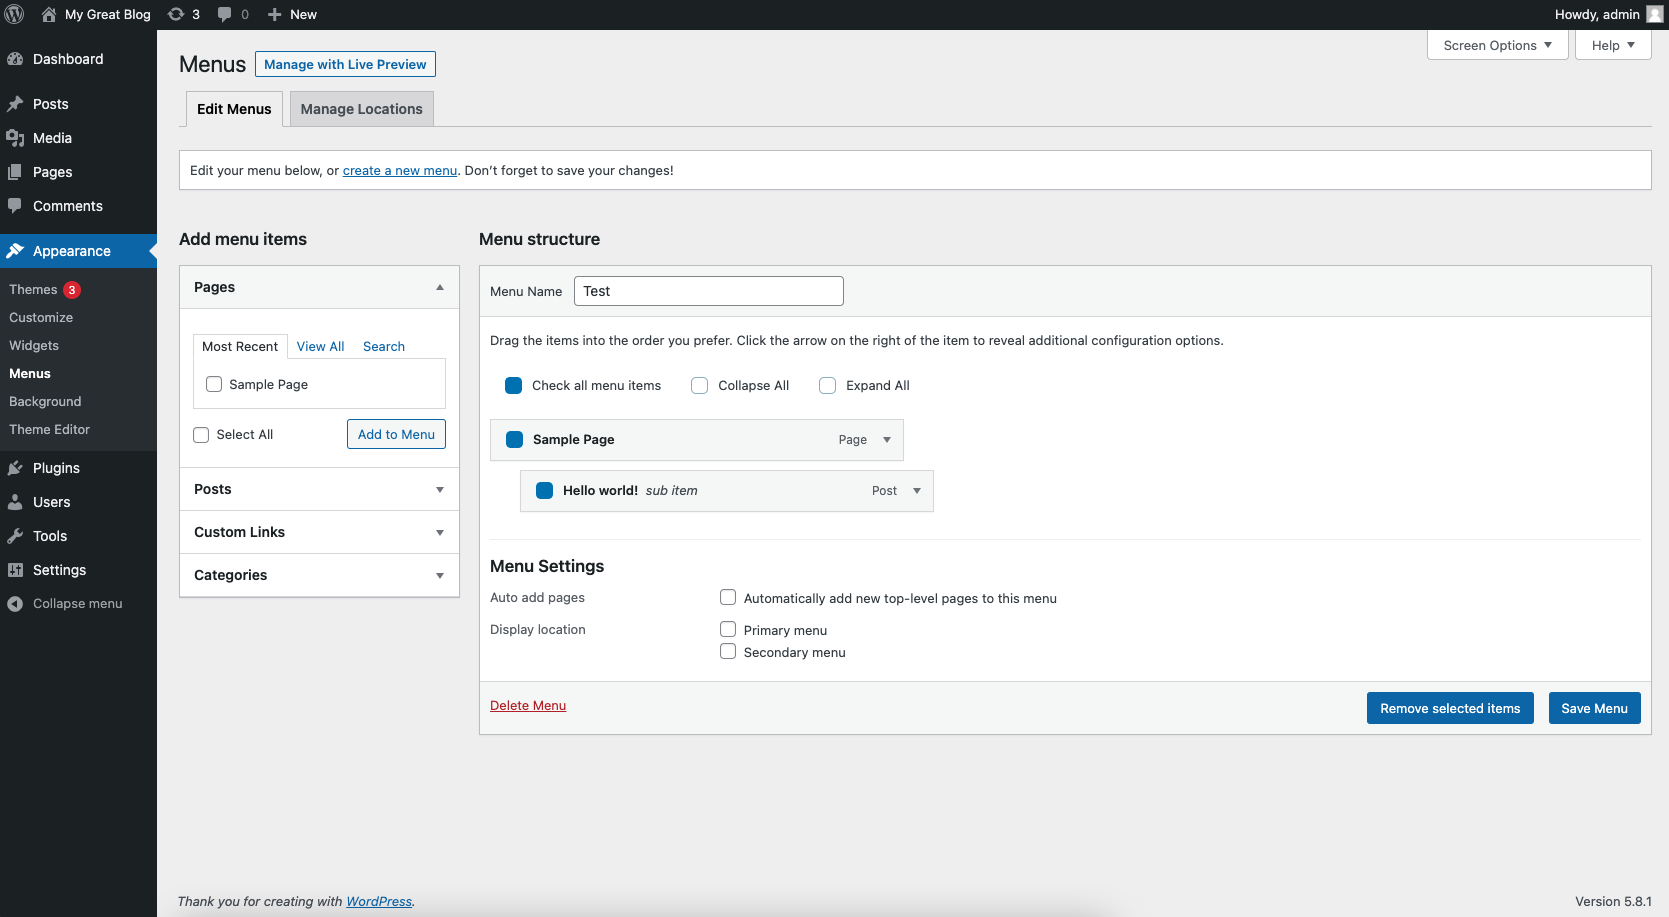Click the Delete Menu link
1669x917 pixels.
528,705
